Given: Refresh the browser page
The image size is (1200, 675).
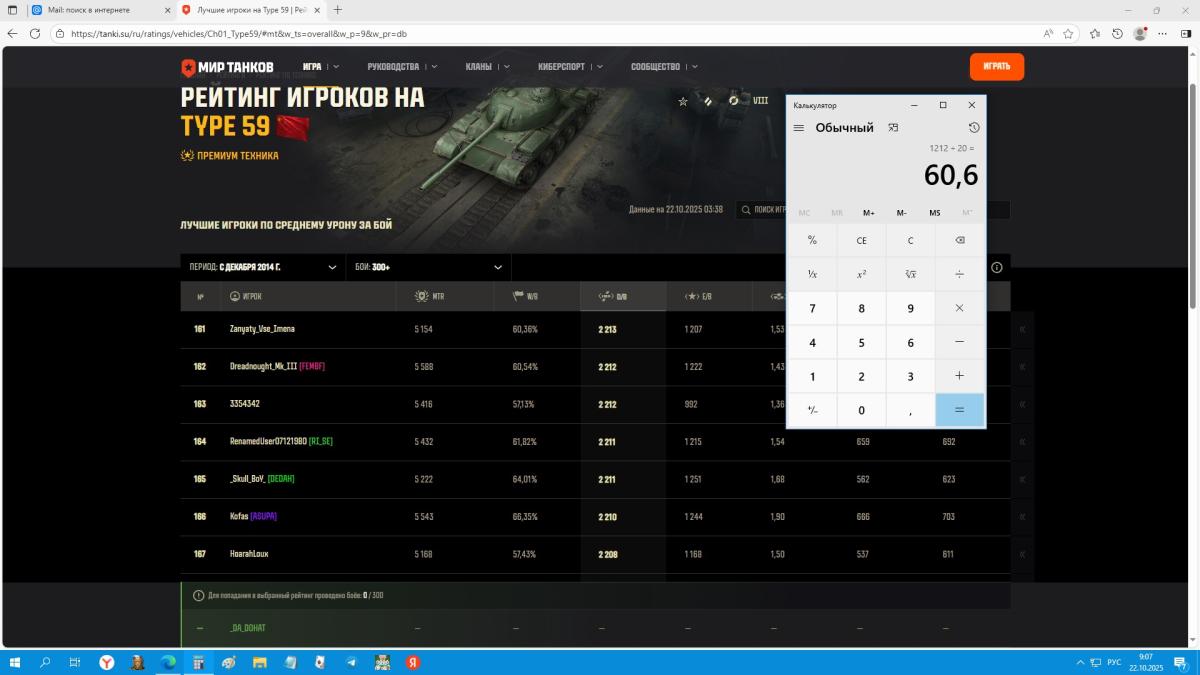Looking at the screenshot, I should pyautogui.click(x=35, y=33).
